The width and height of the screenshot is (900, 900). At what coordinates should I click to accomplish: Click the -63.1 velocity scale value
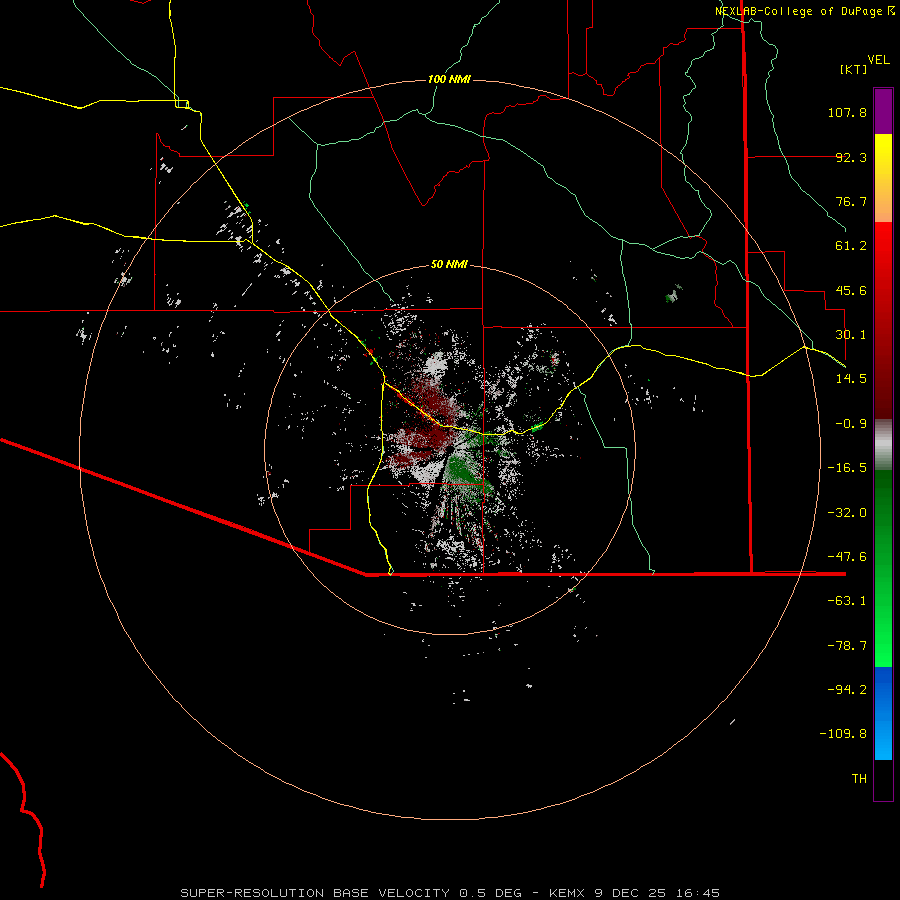pyautogui.click(x=847, y=601)
